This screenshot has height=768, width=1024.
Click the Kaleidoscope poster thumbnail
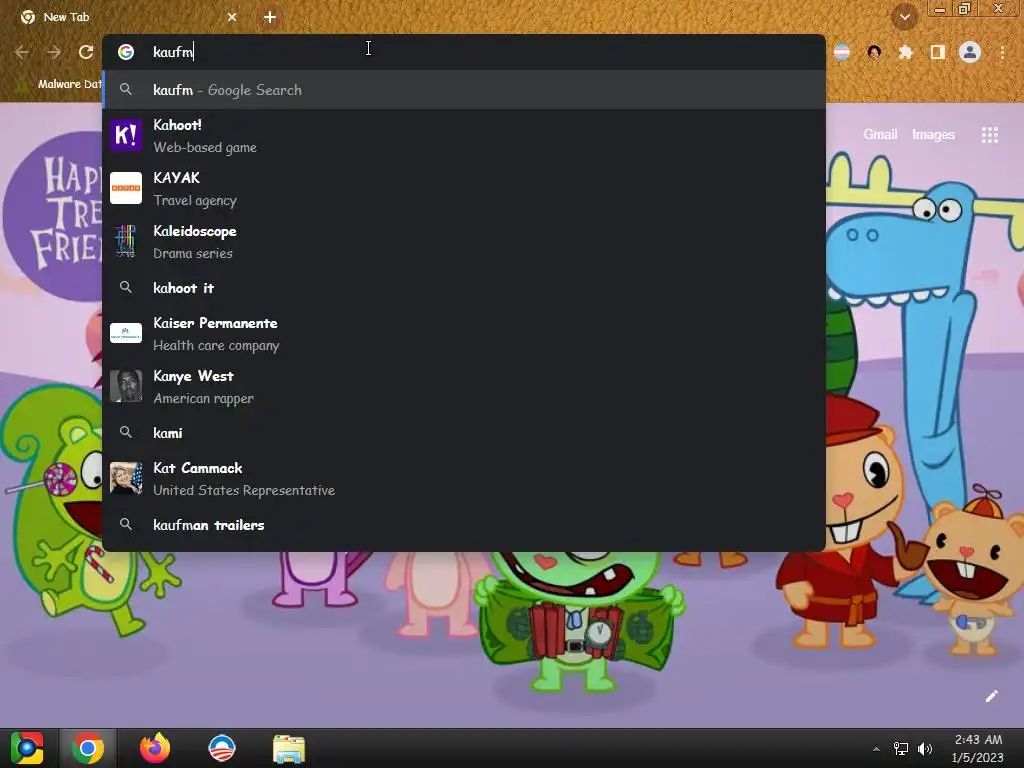pos(126,241)
